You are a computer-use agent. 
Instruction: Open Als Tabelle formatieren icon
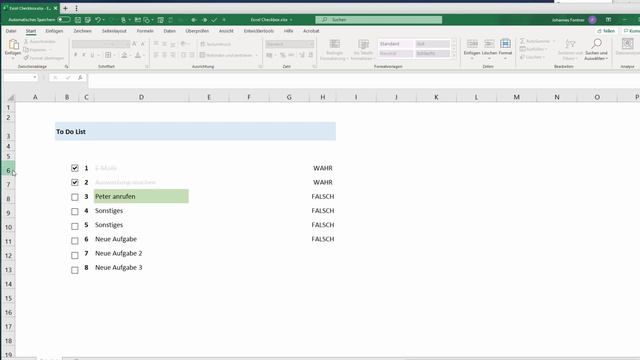click(363, 44)
